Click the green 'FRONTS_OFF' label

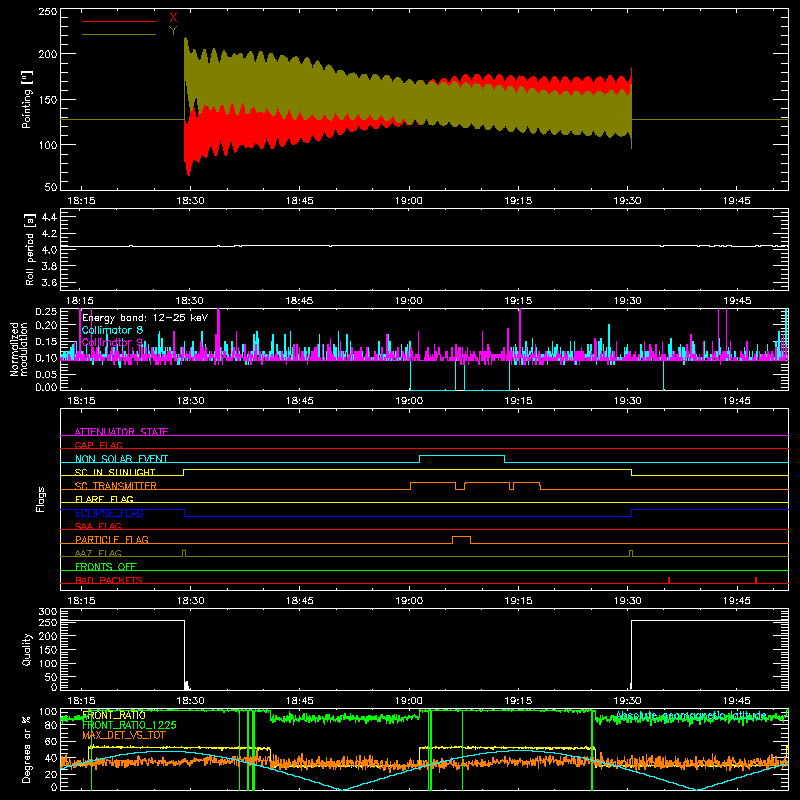coord(106,566)
